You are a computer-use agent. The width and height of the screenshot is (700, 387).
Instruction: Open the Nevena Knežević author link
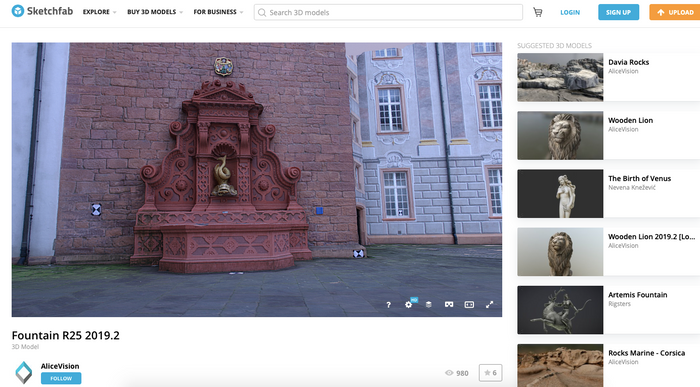tap(632, 187)
